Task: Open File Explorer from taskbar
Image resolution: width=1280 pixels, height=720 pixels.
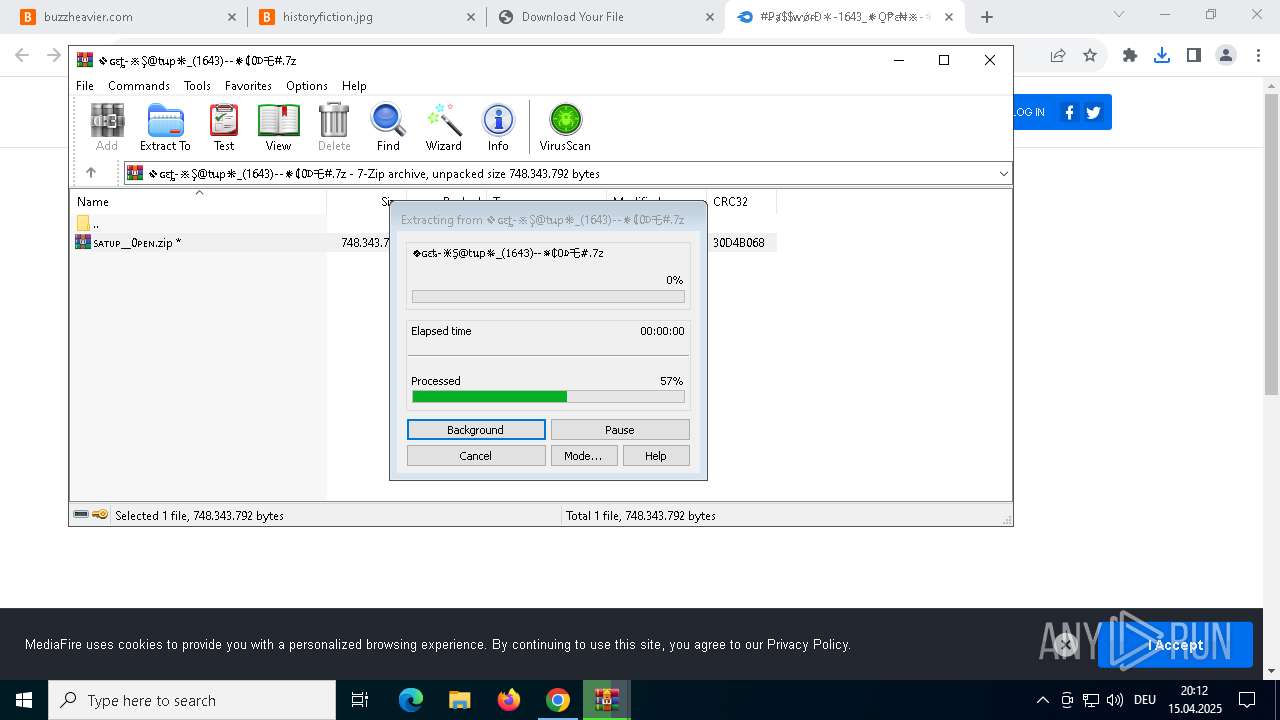Action: [460, 700]
